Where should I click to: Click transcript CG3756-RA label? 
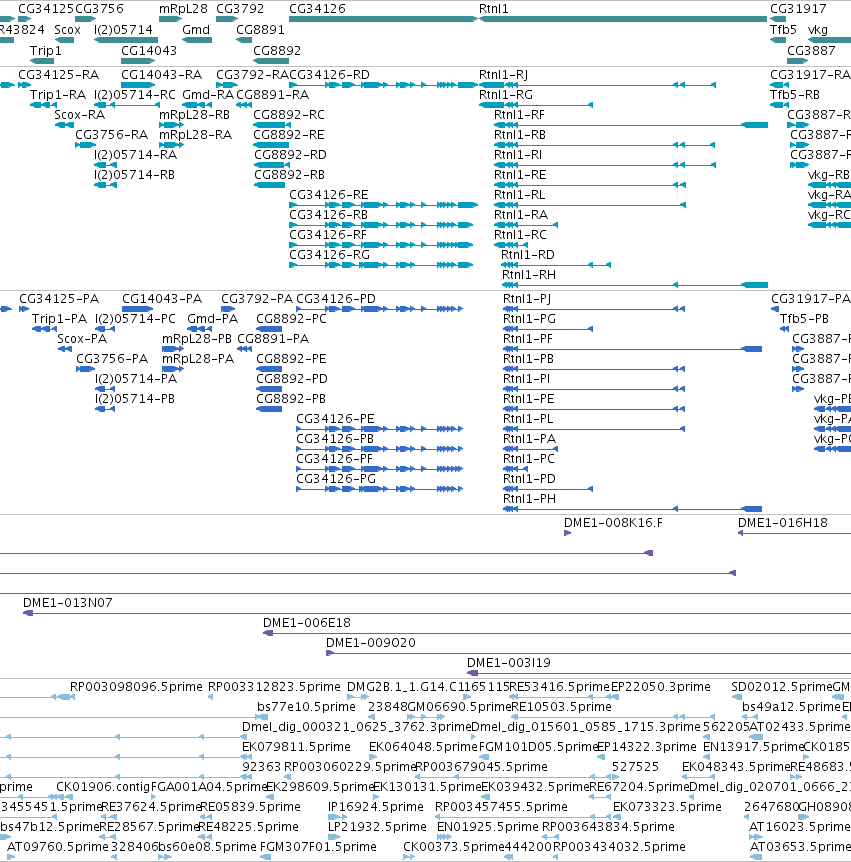point(111,135)
